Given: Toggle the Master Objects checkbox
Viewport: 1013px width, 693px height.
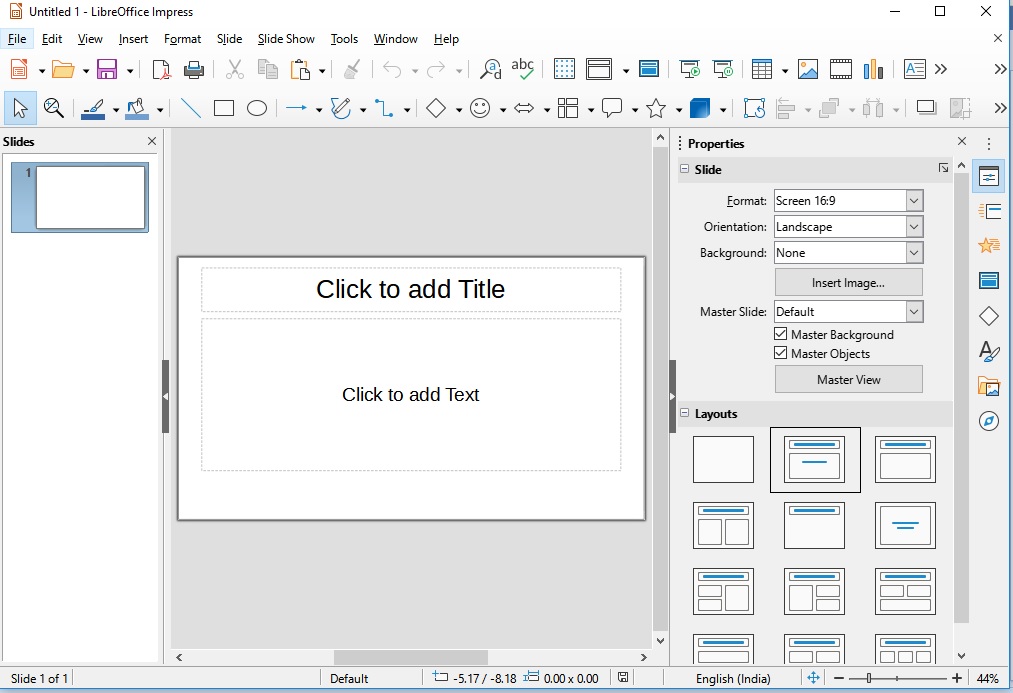Looking at the screenshot, I should (x=782, y=353).
